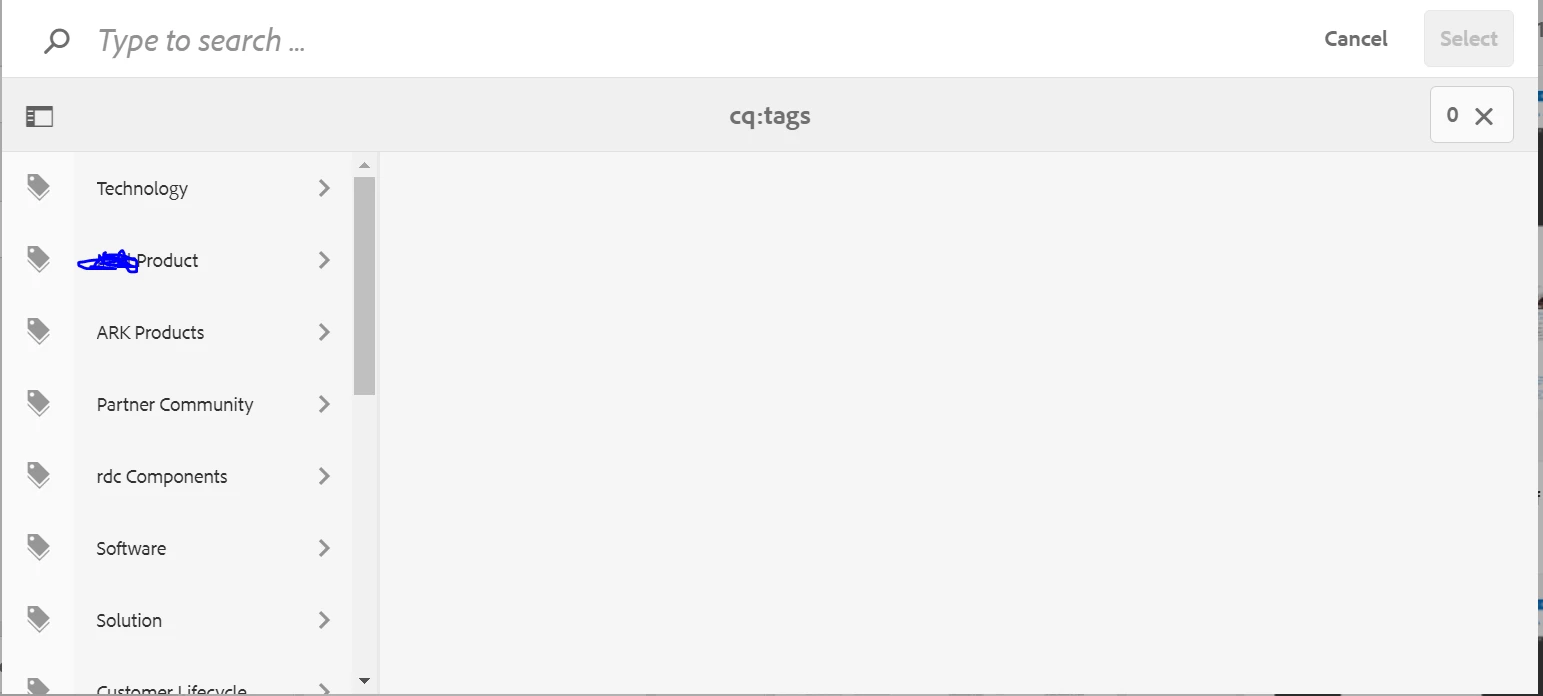
Task: Click the tag list scrollbar thumb
Action: [364, 286]
